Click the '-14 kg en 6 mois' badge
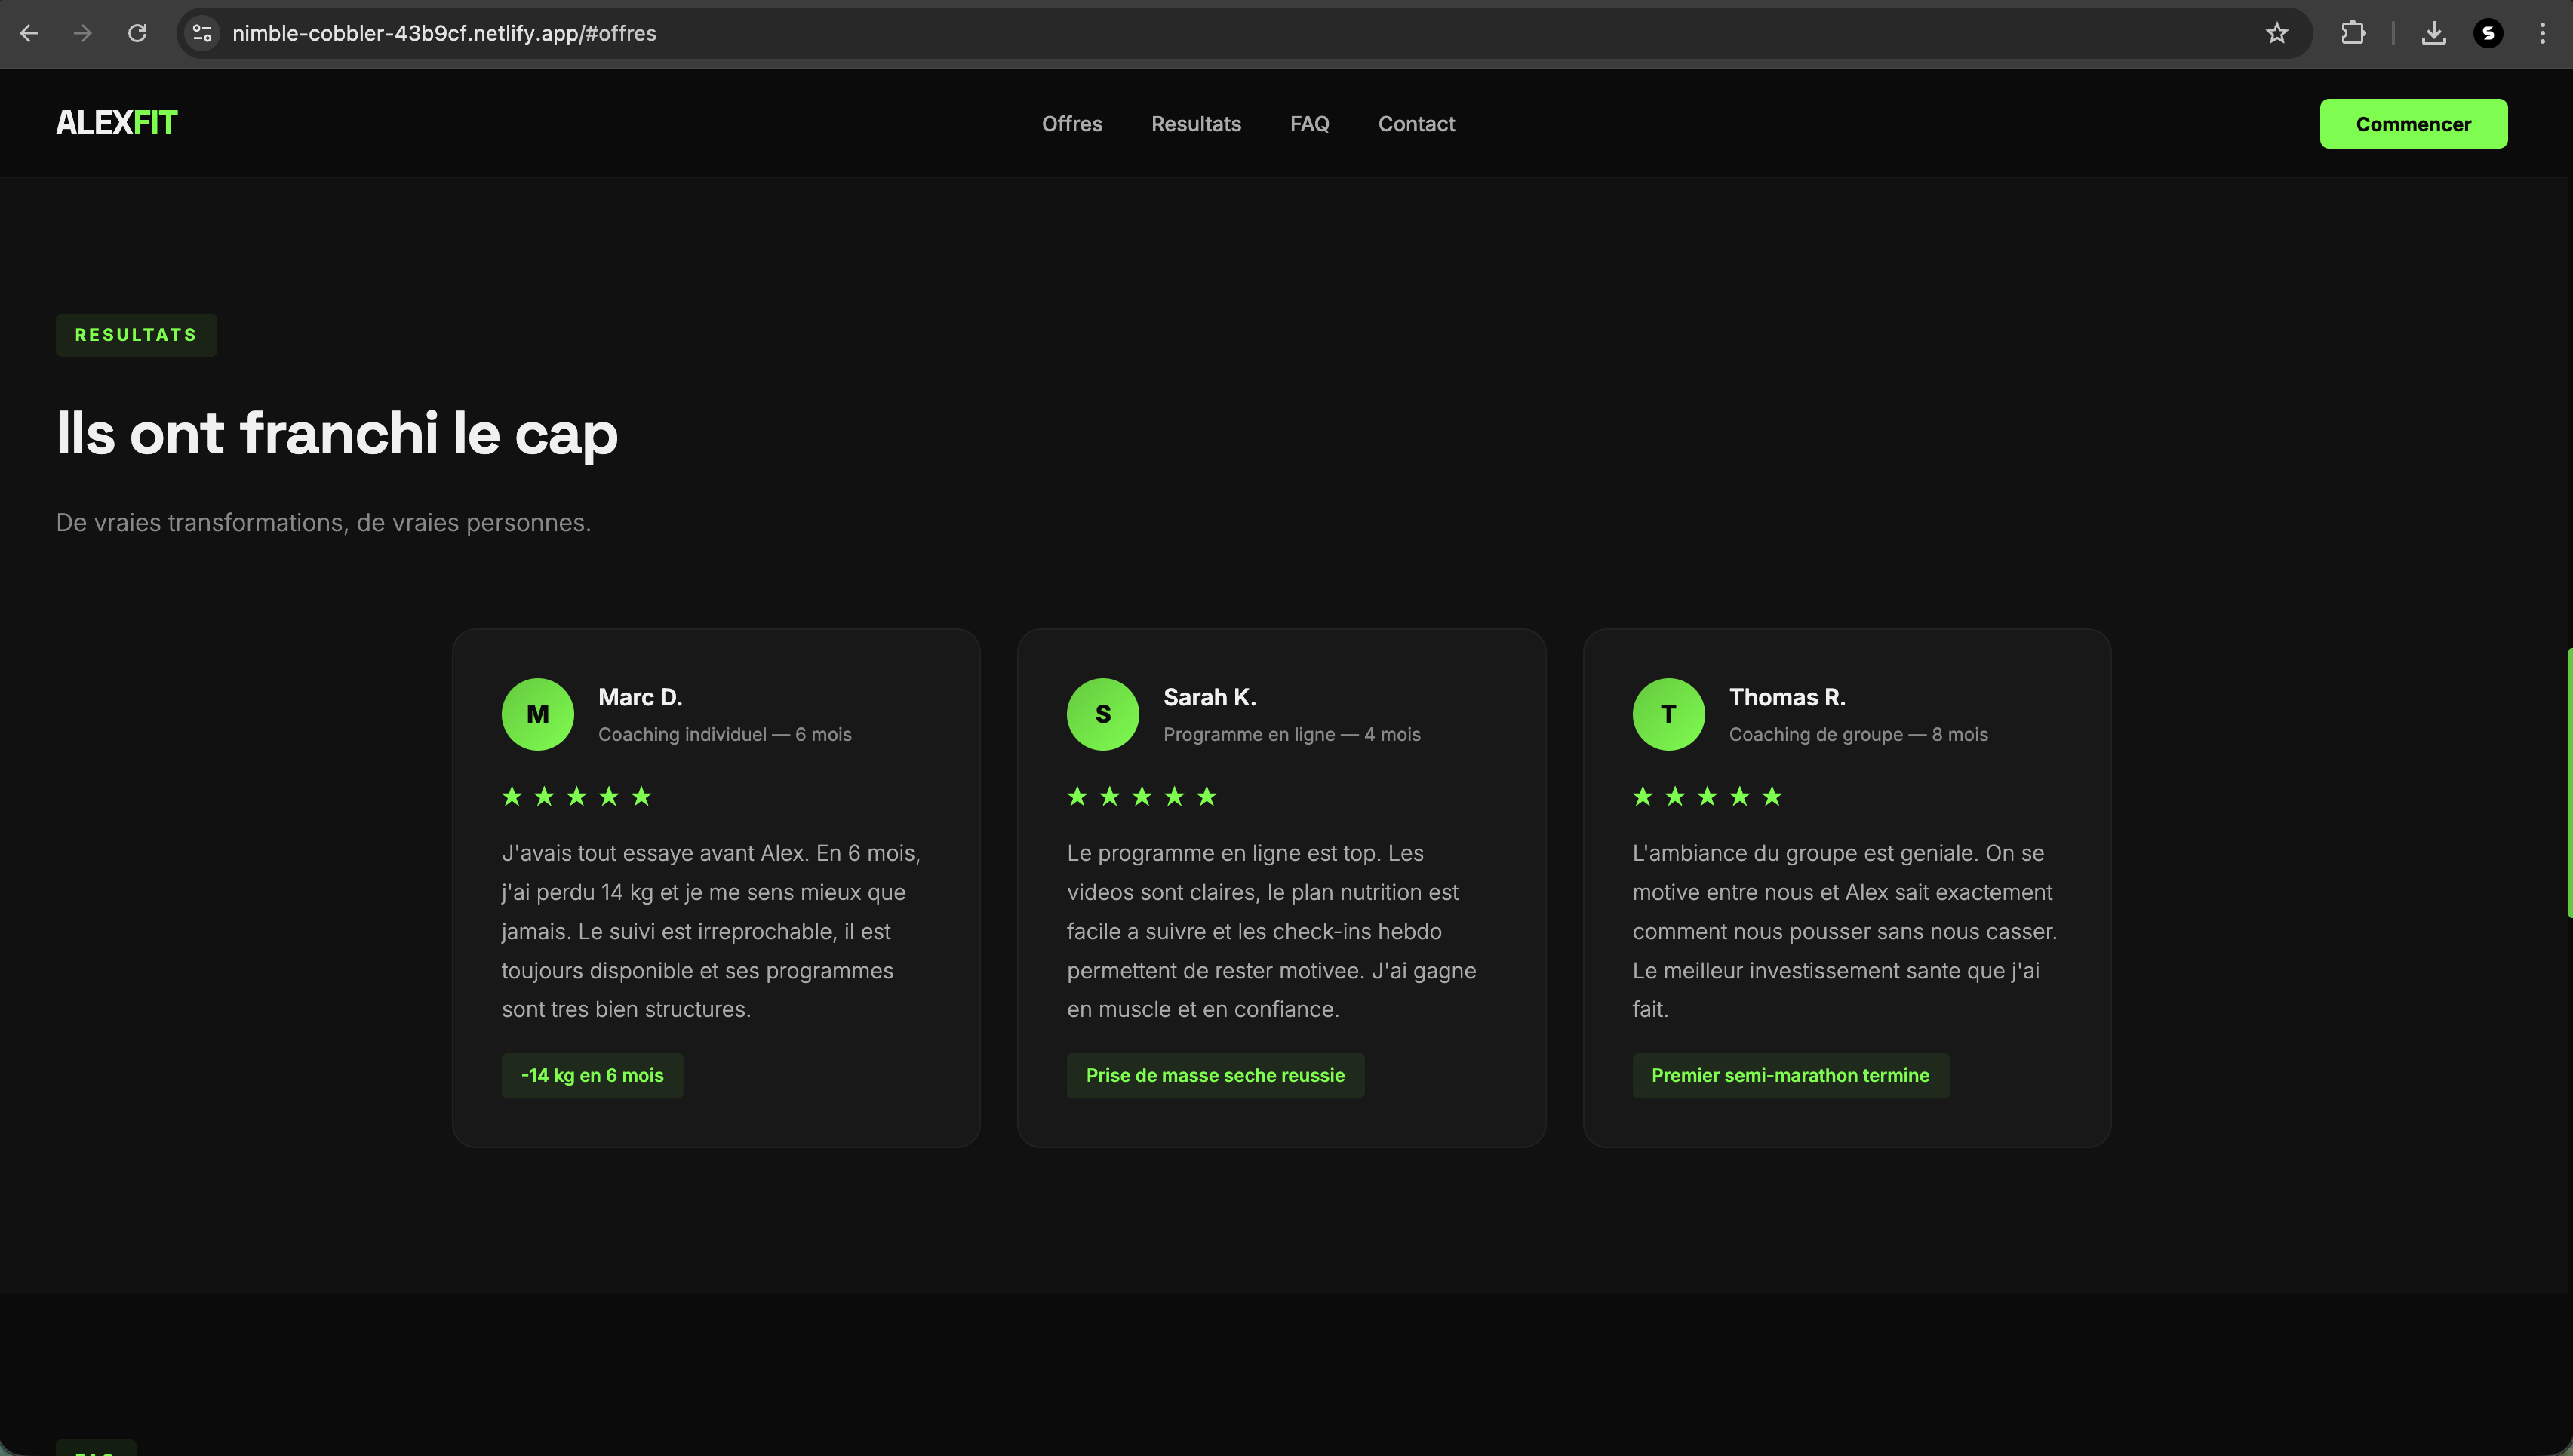Viewport: 2573px width, 1456px height. (592, 1075)
